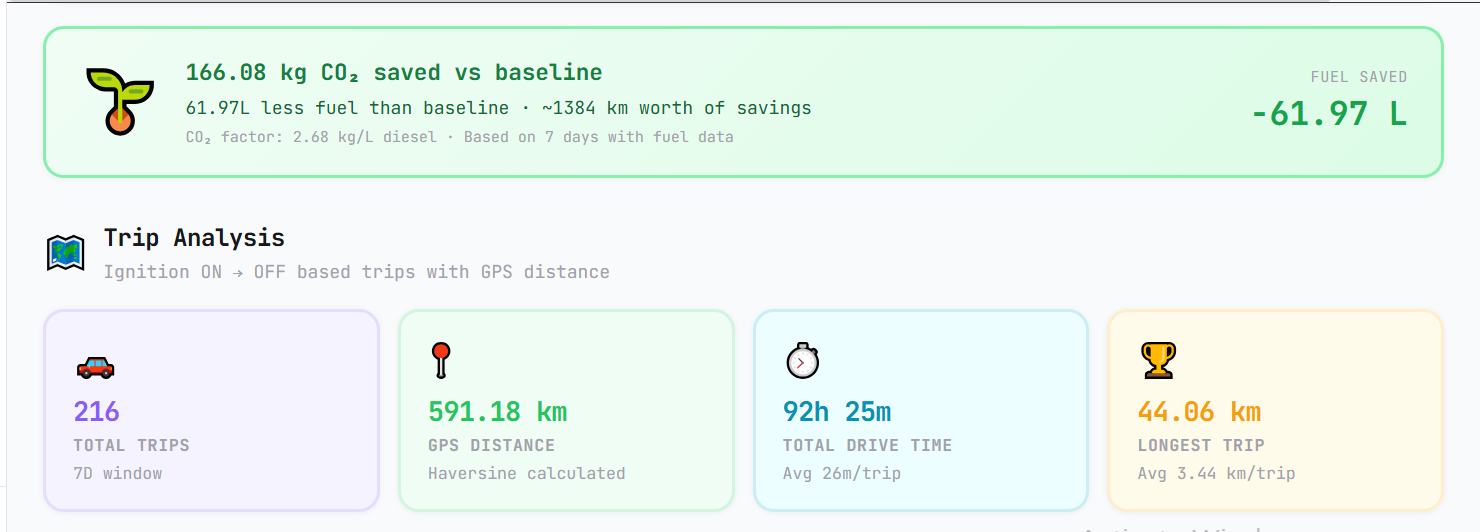Screen dimensions: 1480x532
Task: Click the 591.18 km distance value
Action: click(497, 412)
